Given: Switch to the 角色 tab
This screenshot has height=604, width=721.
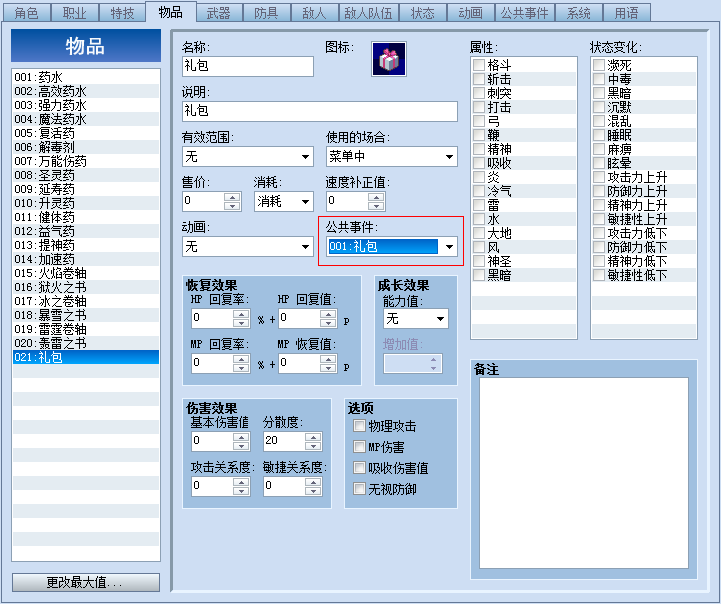Looking at the screenshot, I should tap(27, 13).
